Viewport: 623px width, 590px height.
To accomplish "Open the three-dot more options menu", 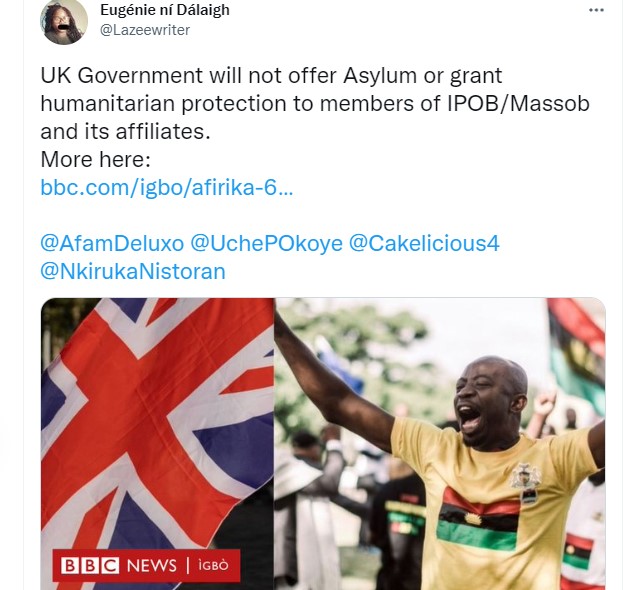I will (596, 10).
